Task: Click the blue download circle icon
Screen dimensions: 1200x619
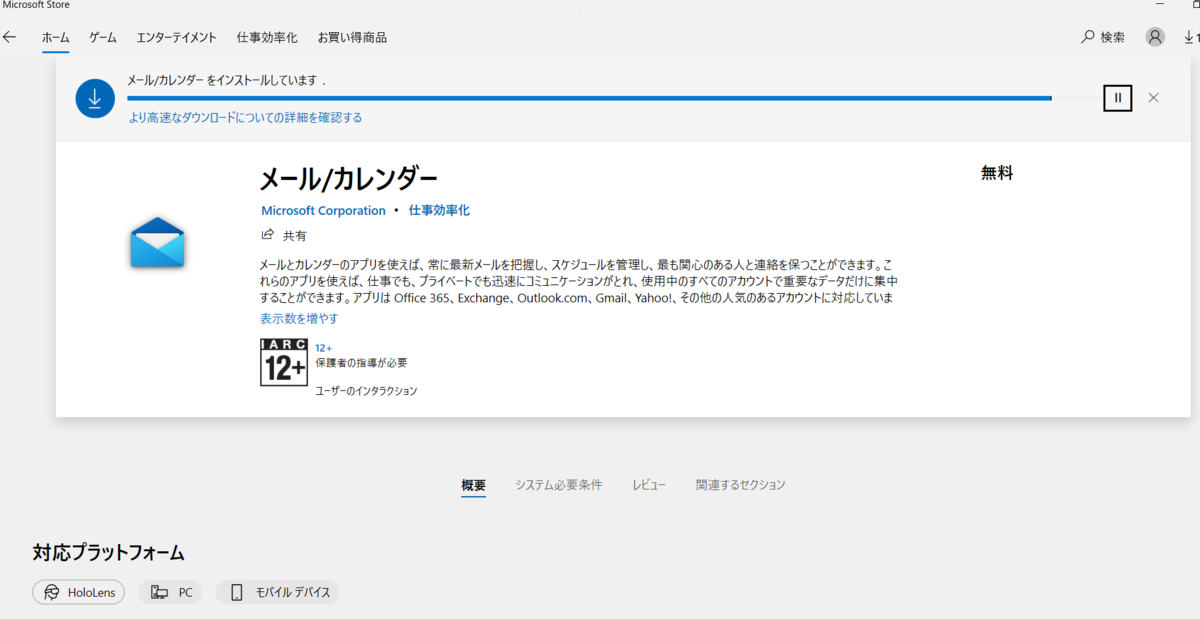Action: coord(95,98)
